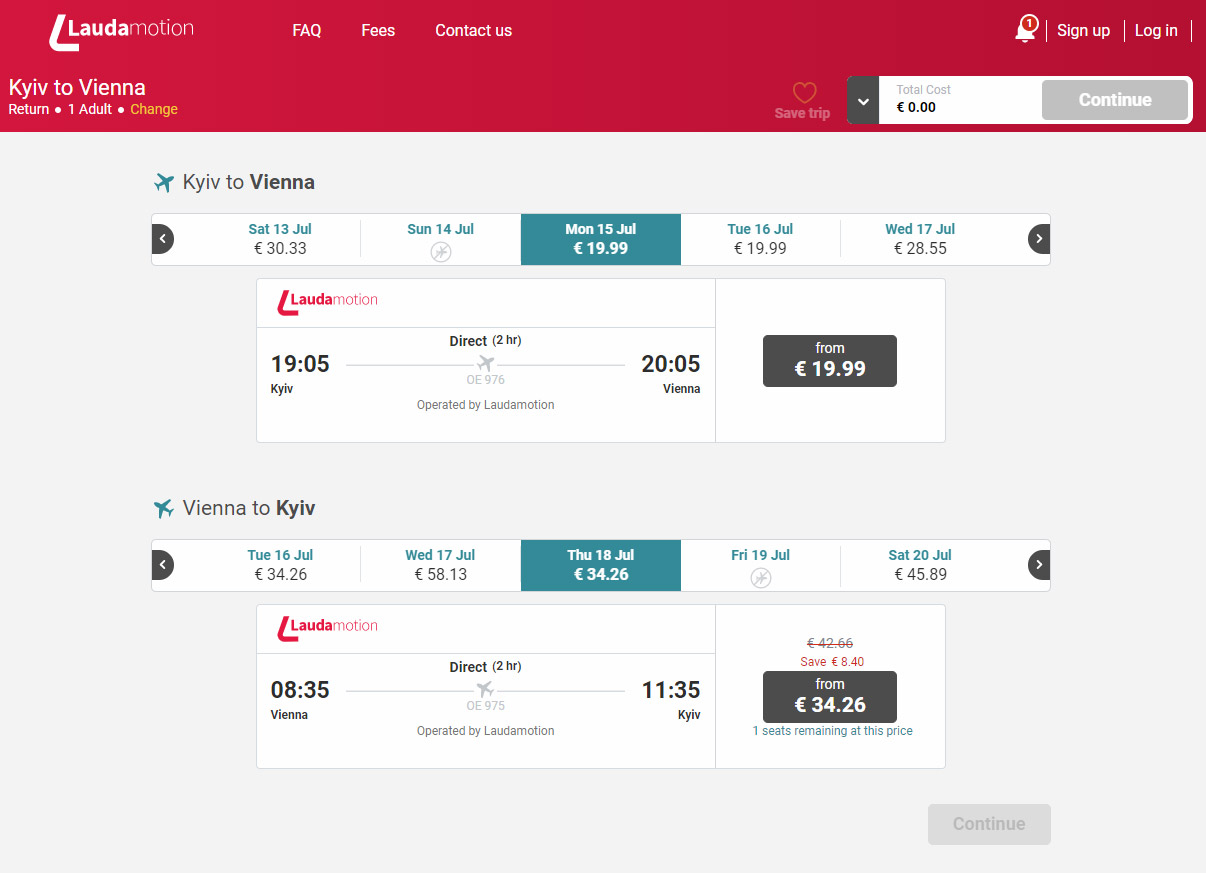The width and height of the screenshot is (1206, 873).
Task: Open the Contact us page
Action: [x=473, y=31]
